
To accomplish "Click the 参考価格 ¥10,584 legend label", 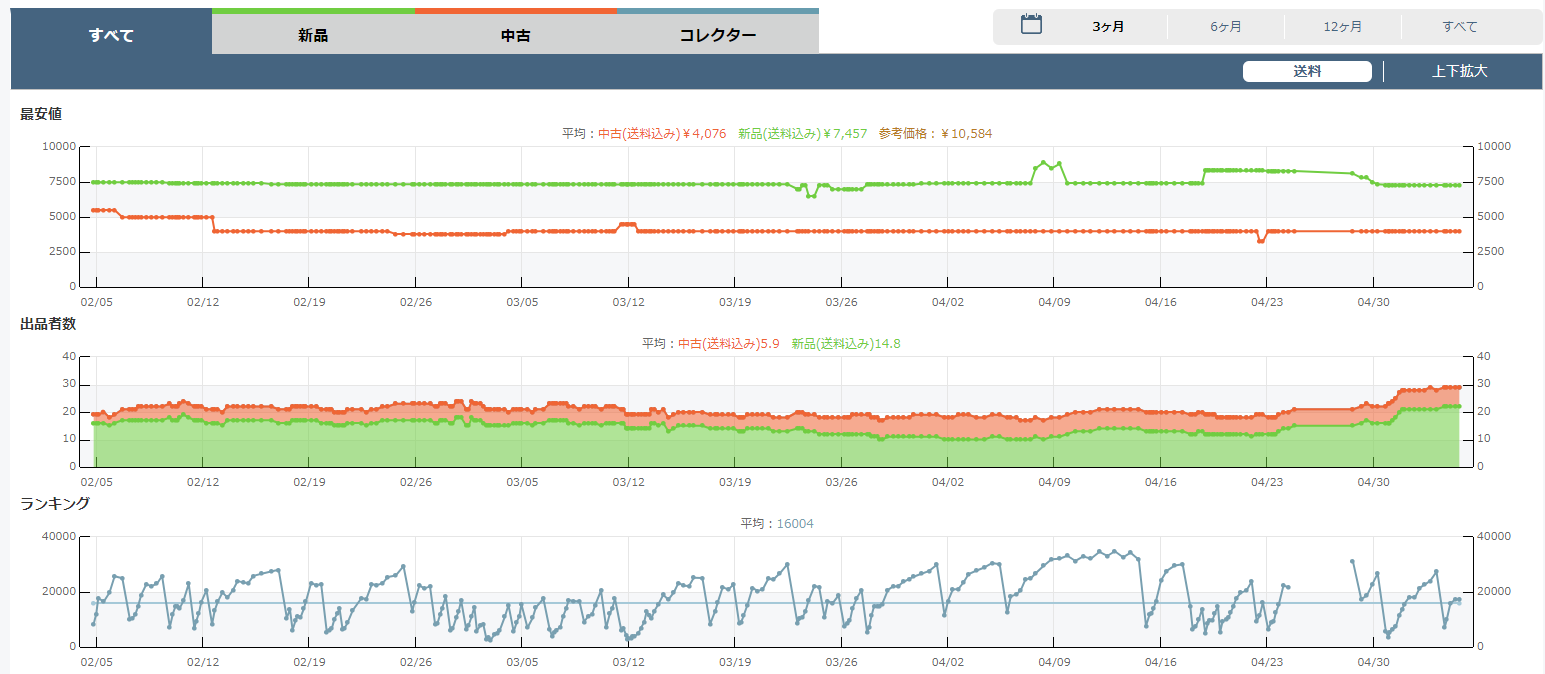I will (935, 133).
